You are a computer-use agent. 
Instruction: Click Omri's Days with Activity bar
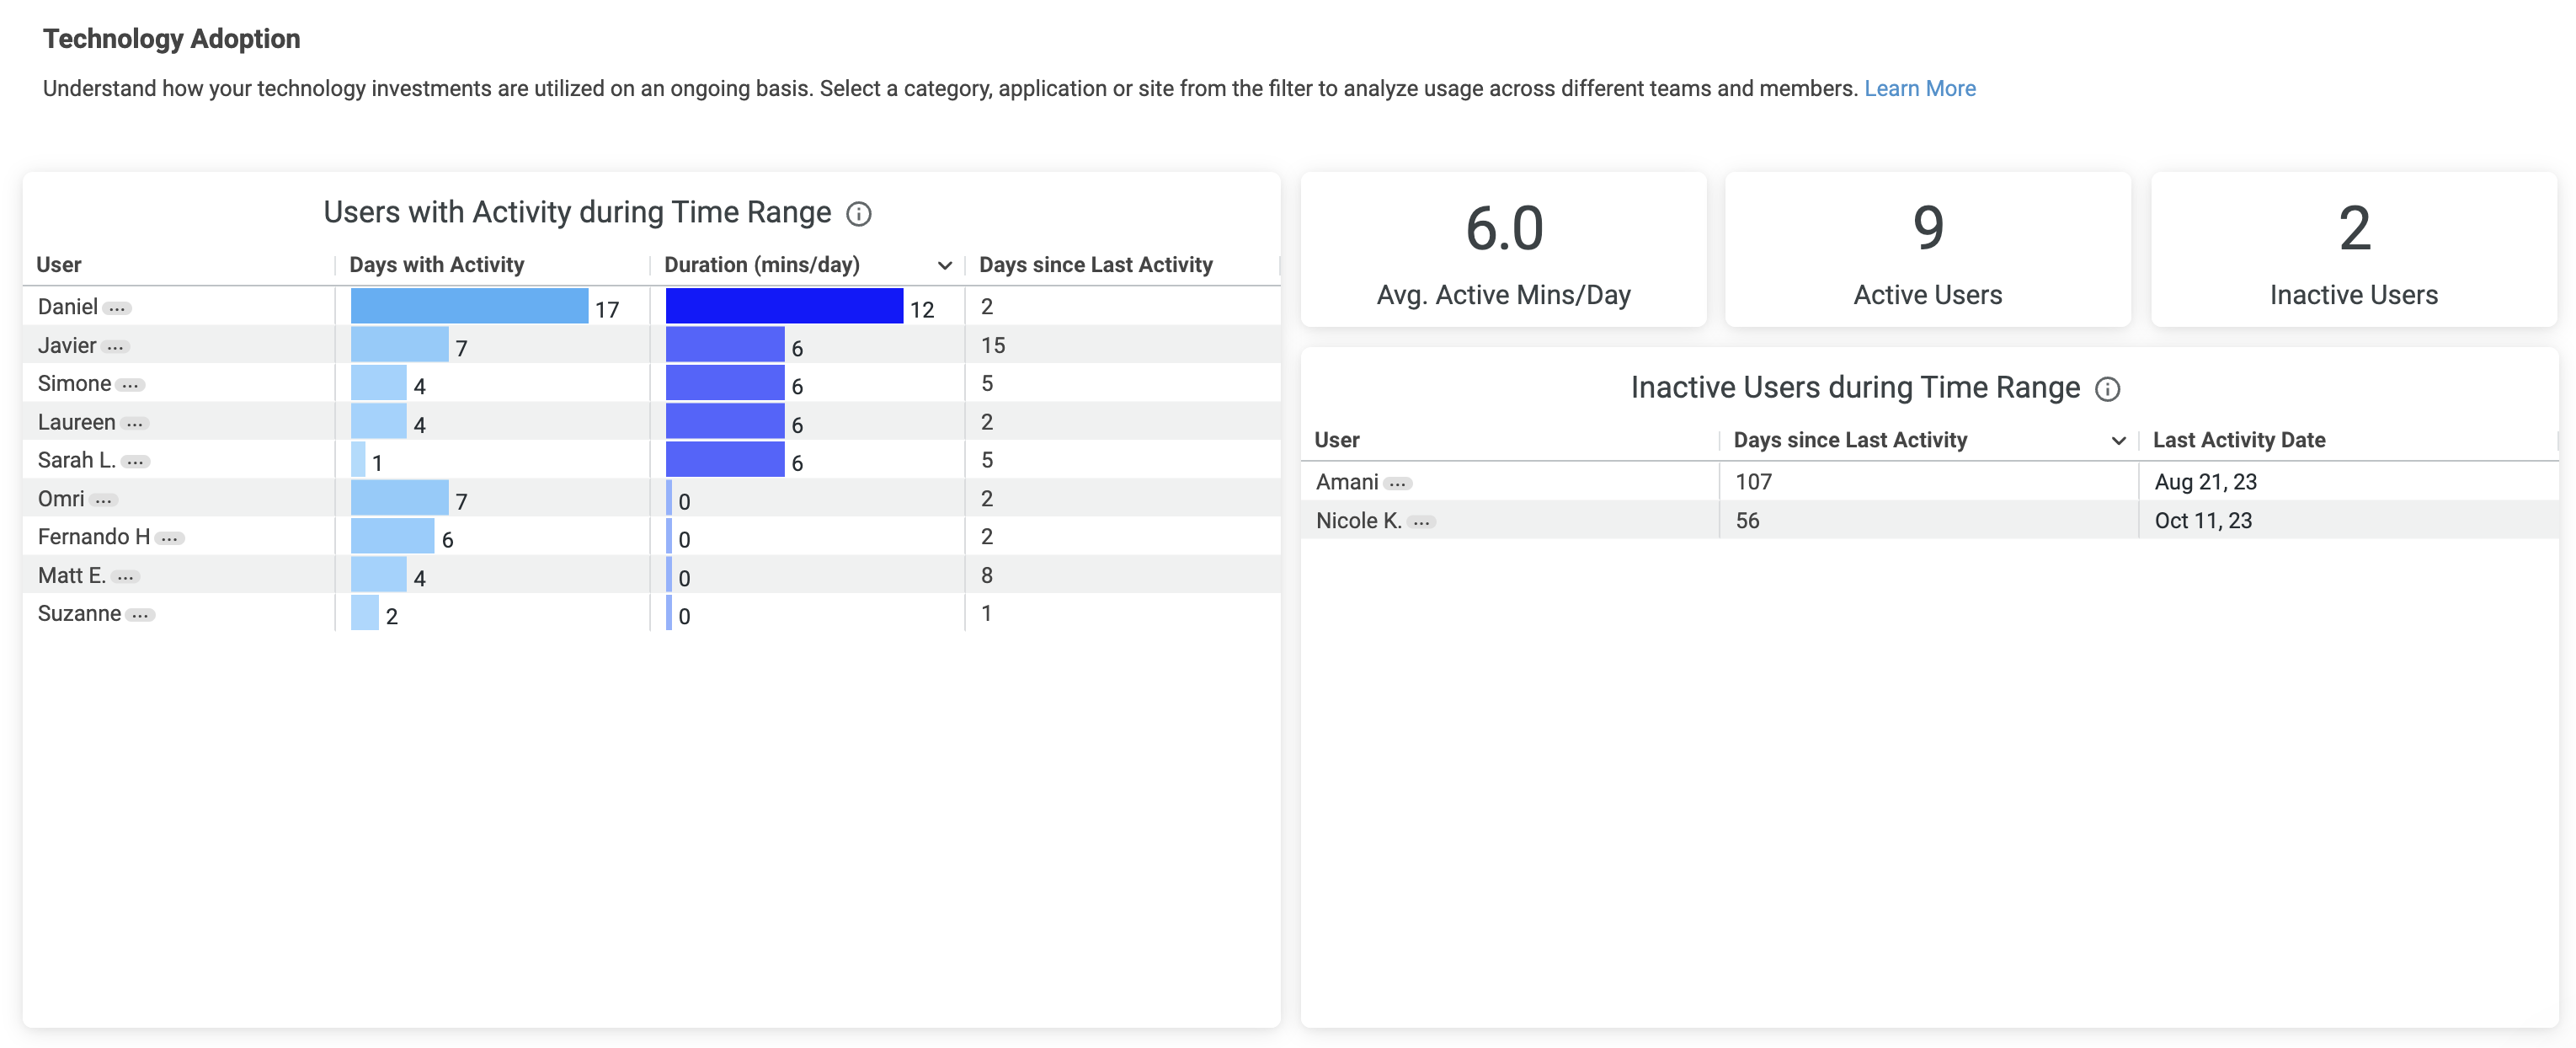[x=399, y=498]
